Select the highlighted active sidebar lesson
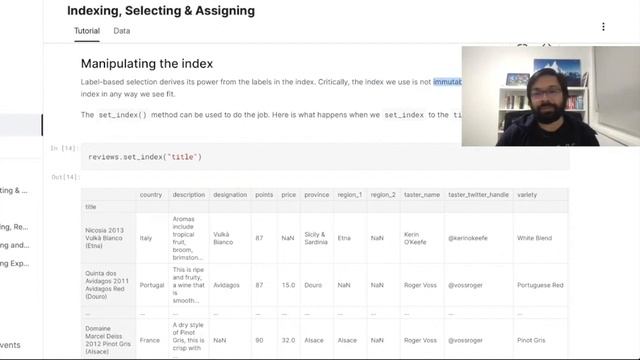The height and width of the screenshot is (360, 640). pos(21,125)
